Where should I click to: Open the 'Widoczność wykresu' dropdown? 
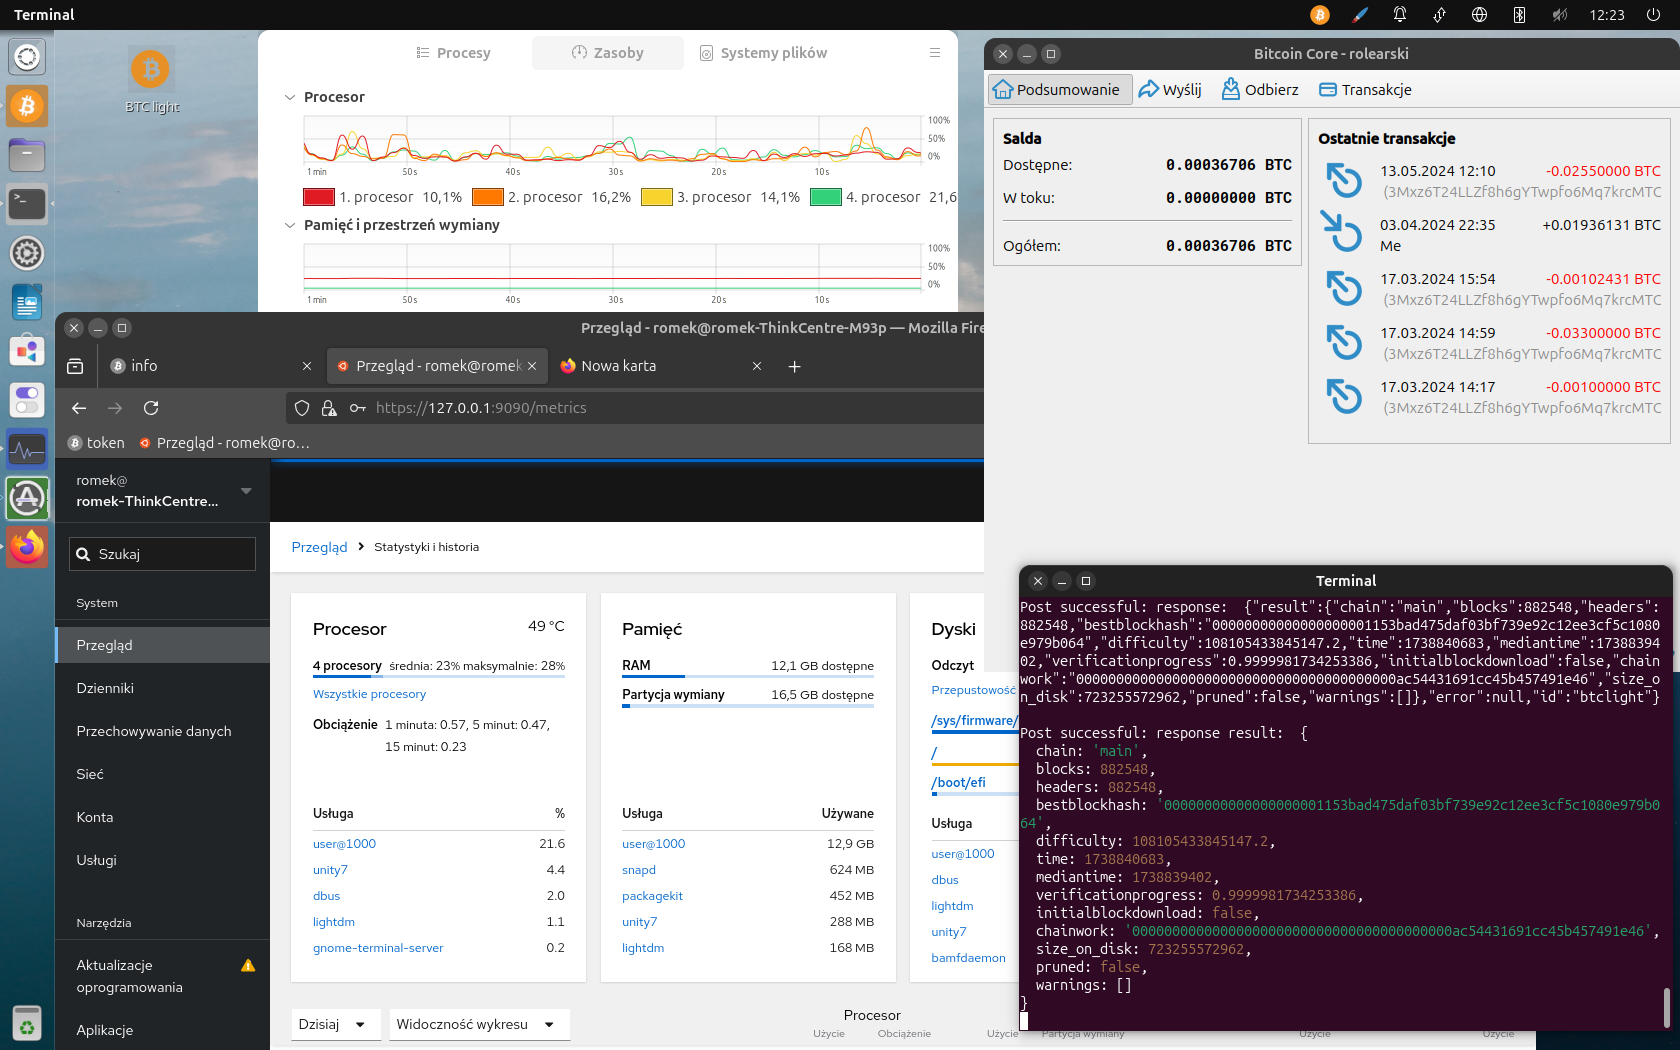(x=479, y=1024)
